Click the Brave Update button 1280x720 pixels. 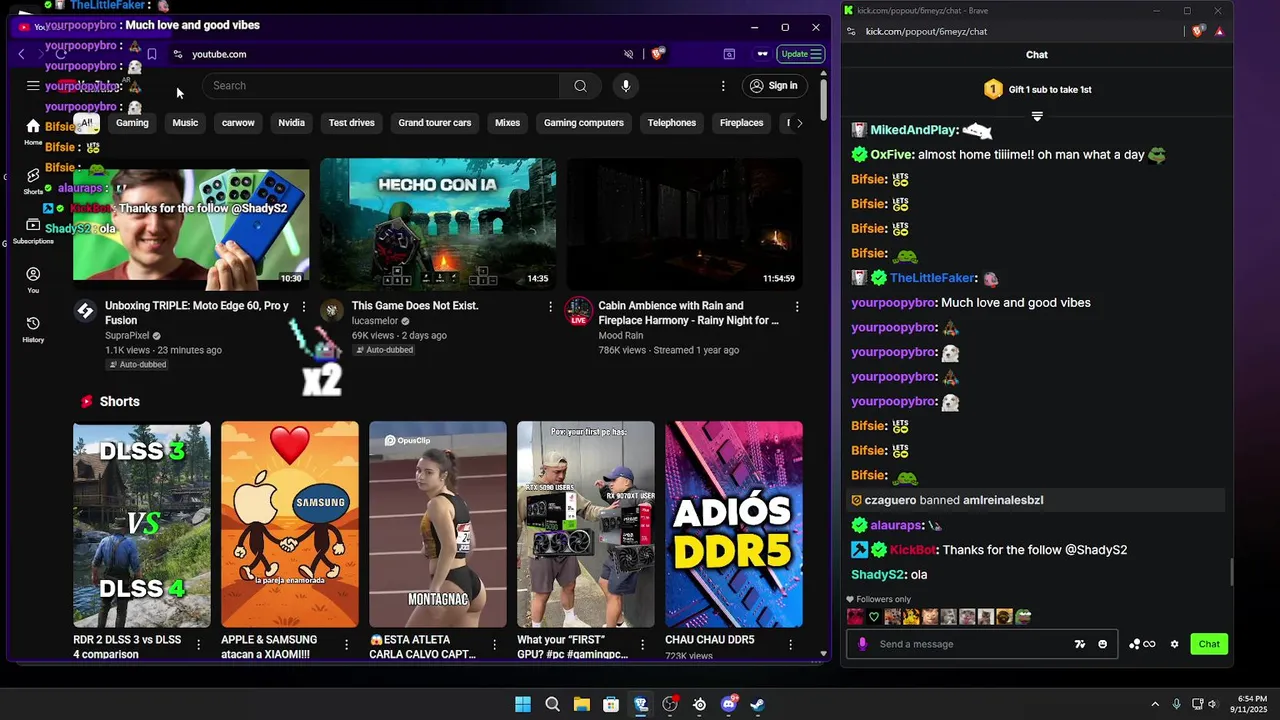(801, 54)
